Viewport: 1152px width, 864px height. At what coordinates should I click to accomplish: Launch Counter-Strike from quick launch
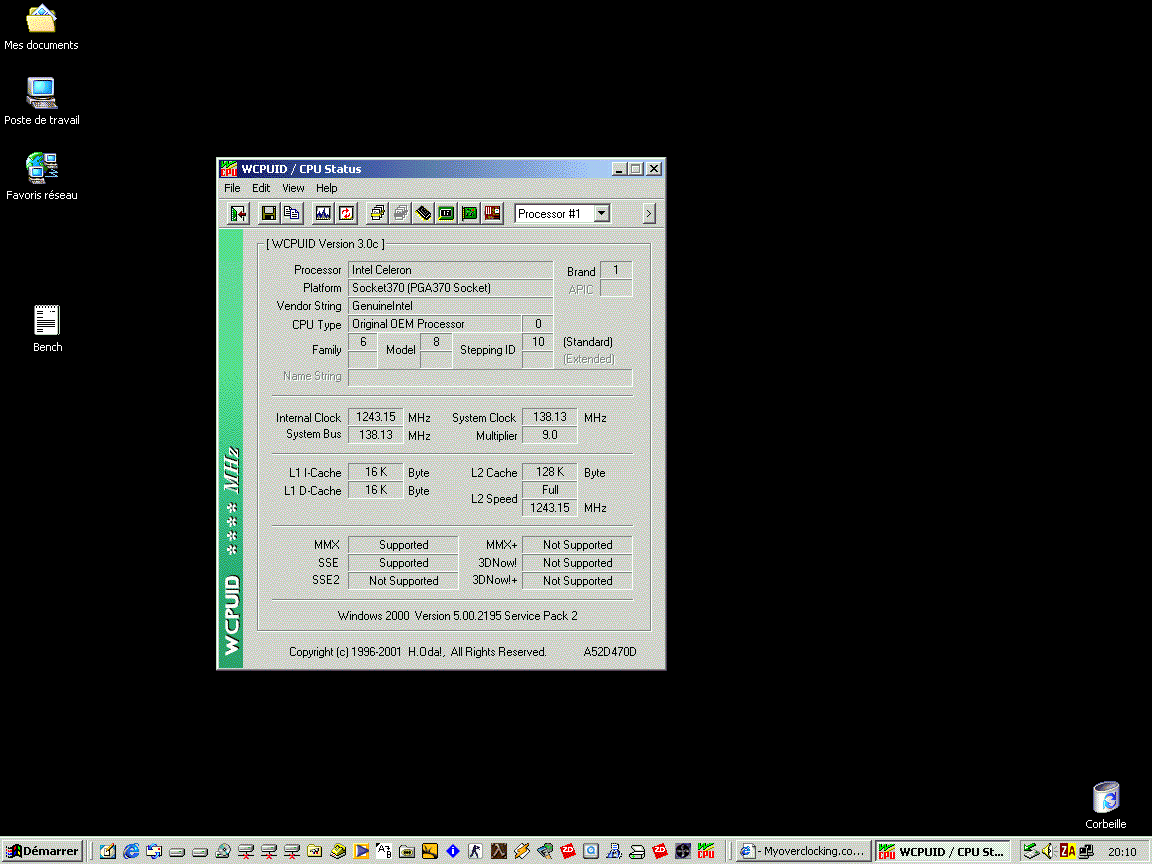click(475, 852)
